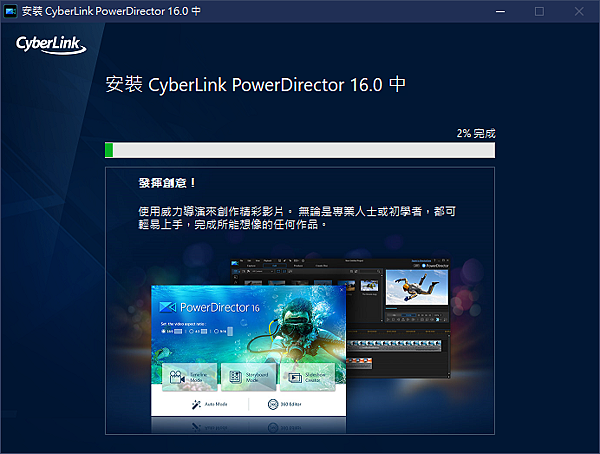The height and width of the screenshot is (454, 600).
Task: Click the "安裝 CyberLink PowerDirector 16.0 中" heading
Action: pos(256,84)
